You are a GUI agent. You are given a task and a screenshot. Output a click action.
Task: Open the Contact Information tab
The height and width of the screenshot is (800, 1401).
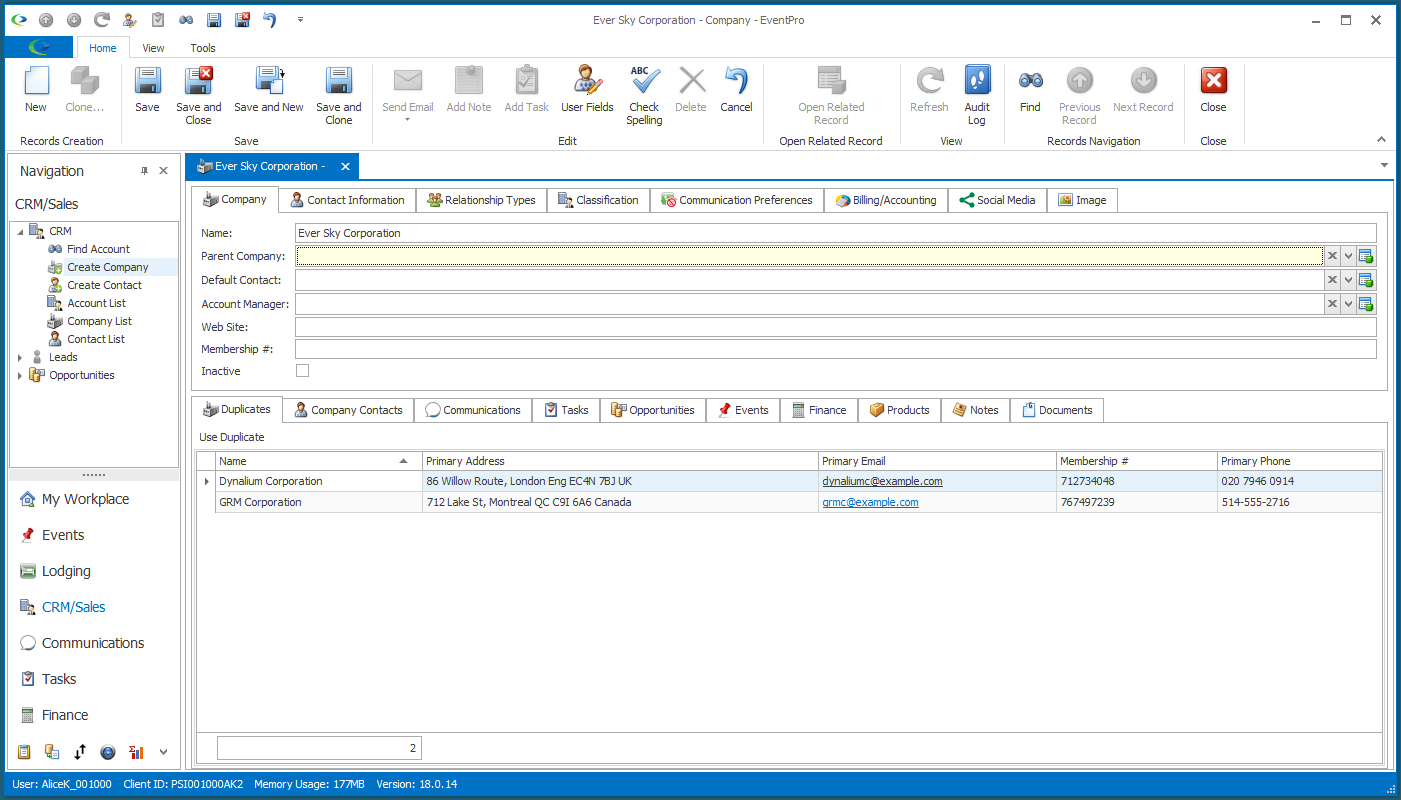(x=347, y=200)
